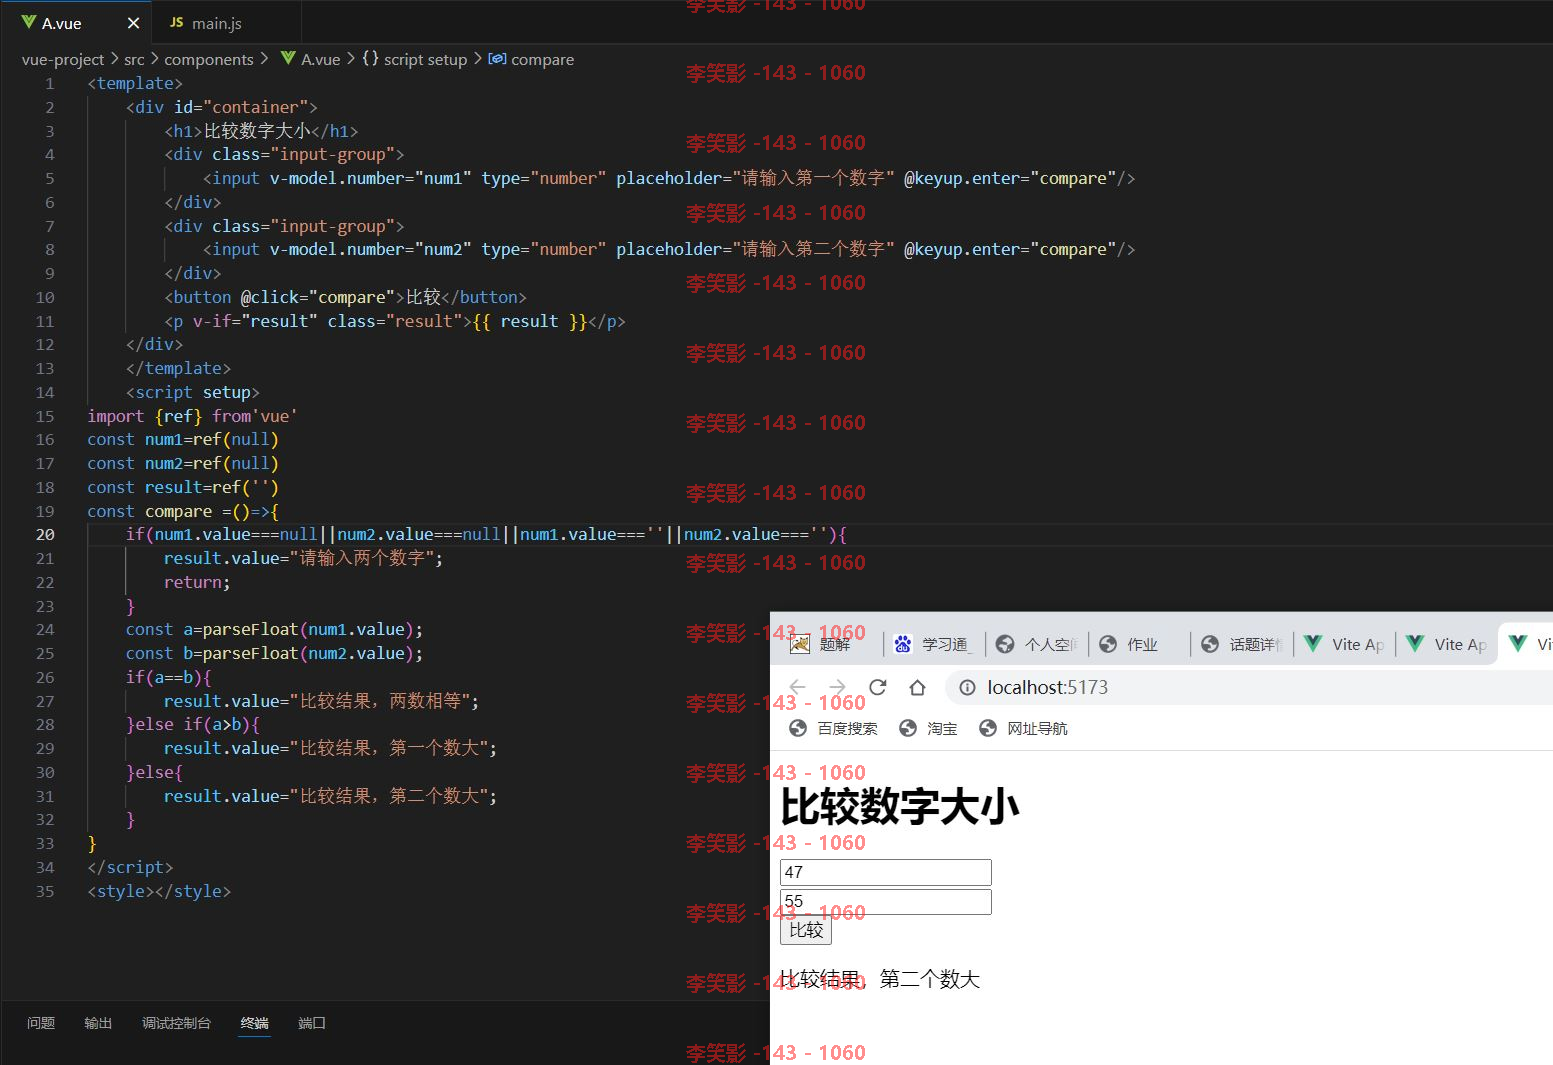Open the 输出 panel tab
The height and width of the screenshot is (1065, 1553).
click(98, 1023)
